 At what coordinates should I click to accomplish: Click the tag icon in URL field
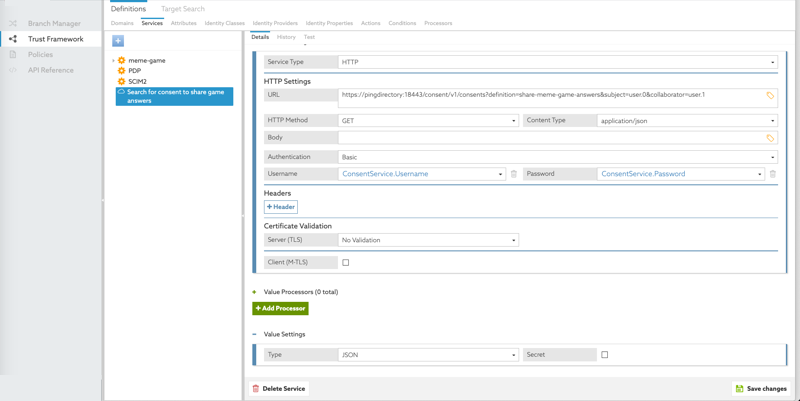pyautogui.click(x=770, y=96)
